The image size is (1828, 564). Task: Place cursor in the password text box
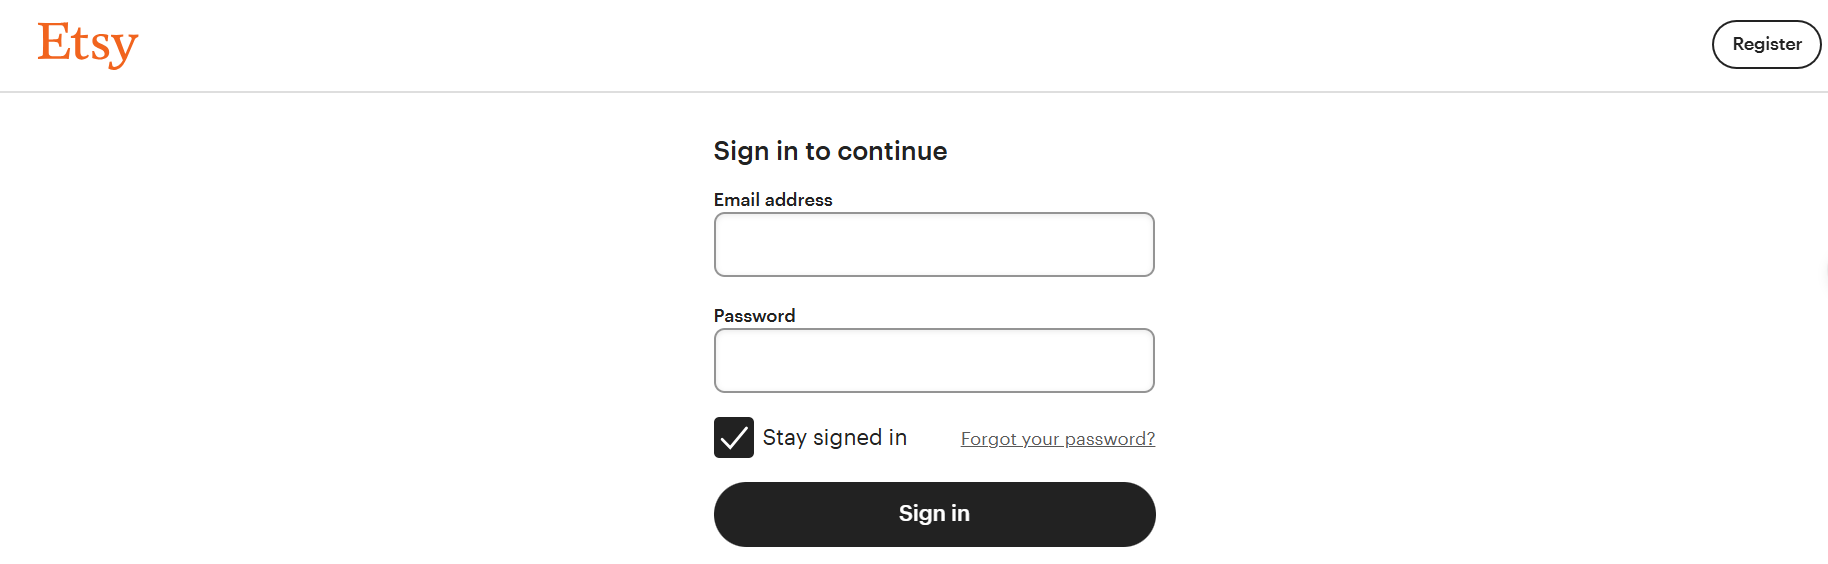tap(934, 361)
